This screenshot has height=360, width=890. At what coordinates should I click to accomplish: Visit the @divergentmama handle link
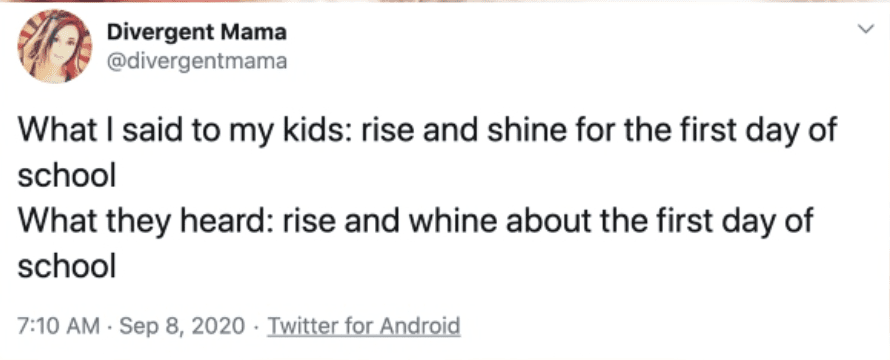(196, 60)
